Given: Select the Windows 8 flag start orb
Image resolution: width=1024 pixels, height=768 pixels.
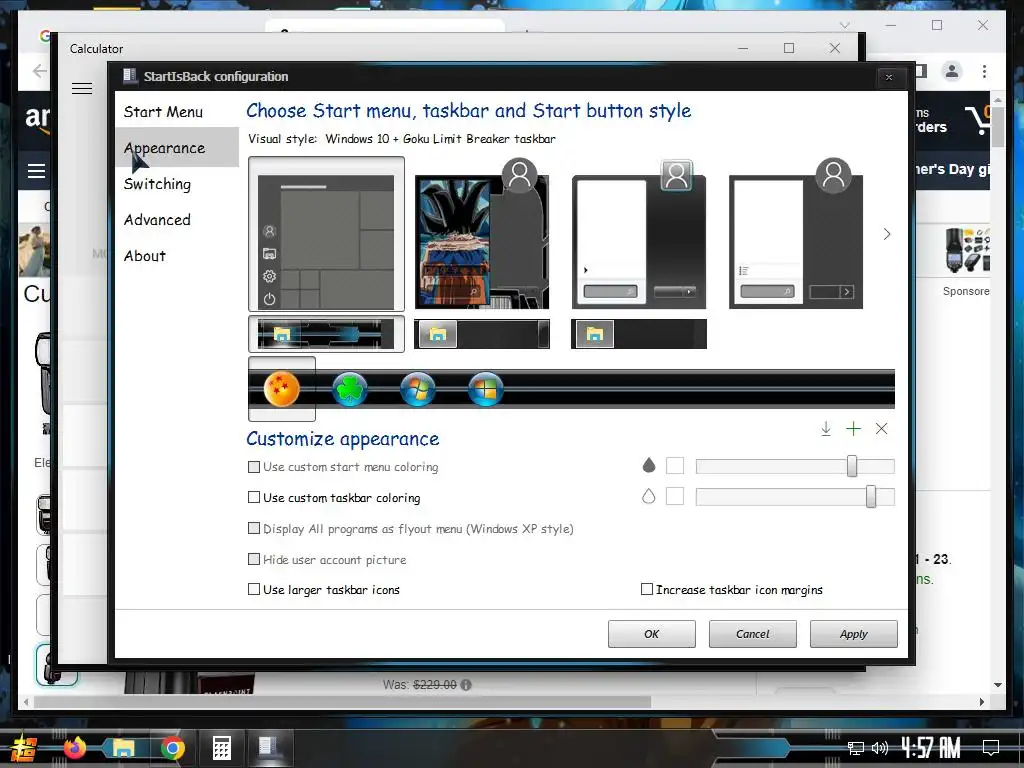Looking at the screenshot, I should click(x=486, y=389).
